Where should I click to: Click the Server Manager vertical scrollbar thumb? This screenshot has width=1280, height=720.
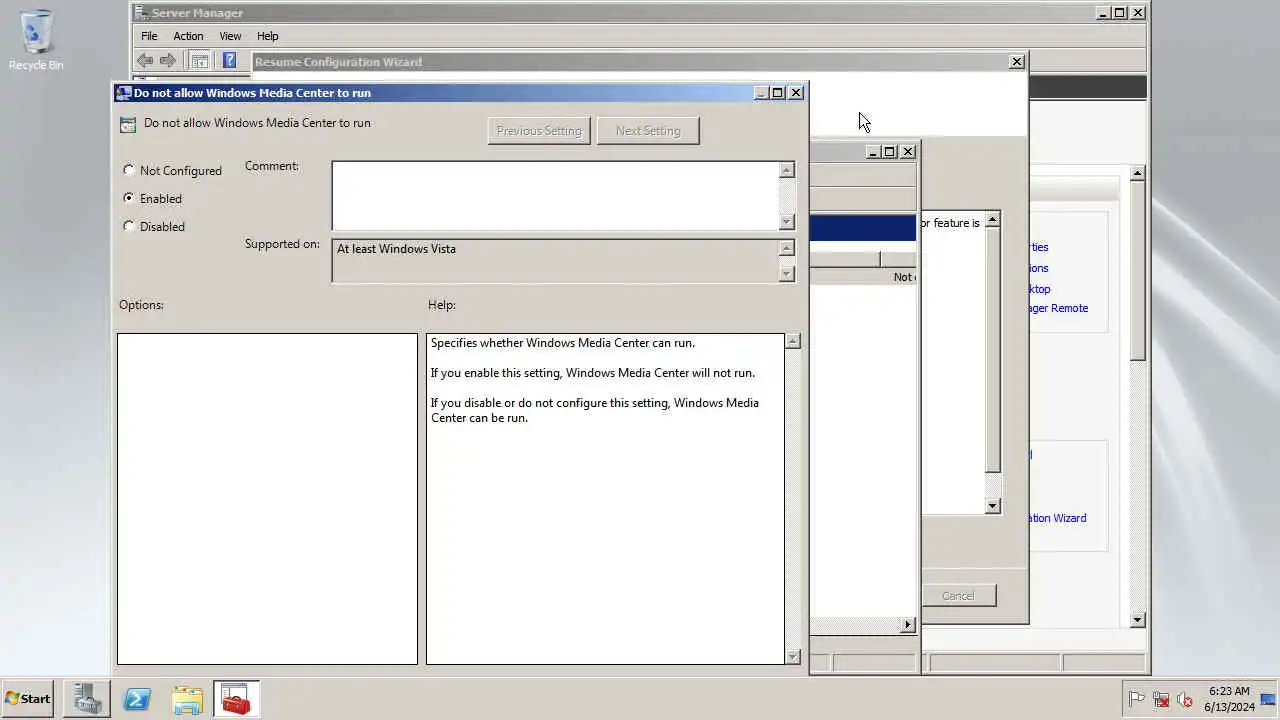tap(1137, 270)
